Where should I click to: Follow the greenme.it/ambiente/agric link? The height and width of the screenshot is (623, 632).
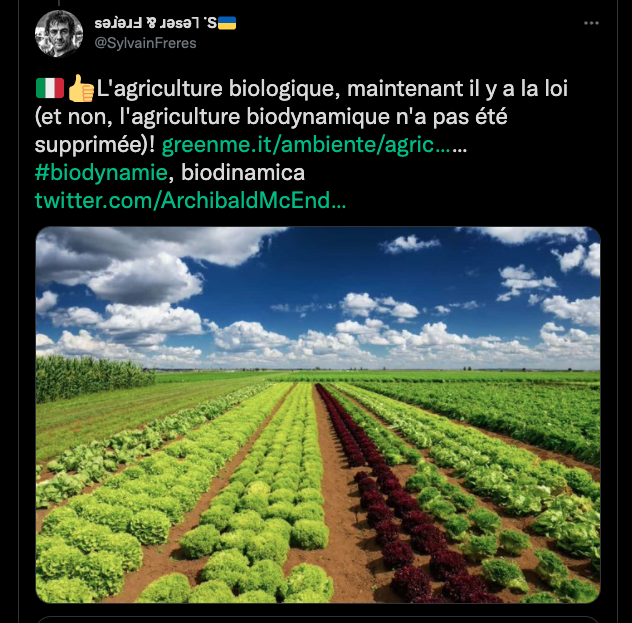tap(314, 145)
